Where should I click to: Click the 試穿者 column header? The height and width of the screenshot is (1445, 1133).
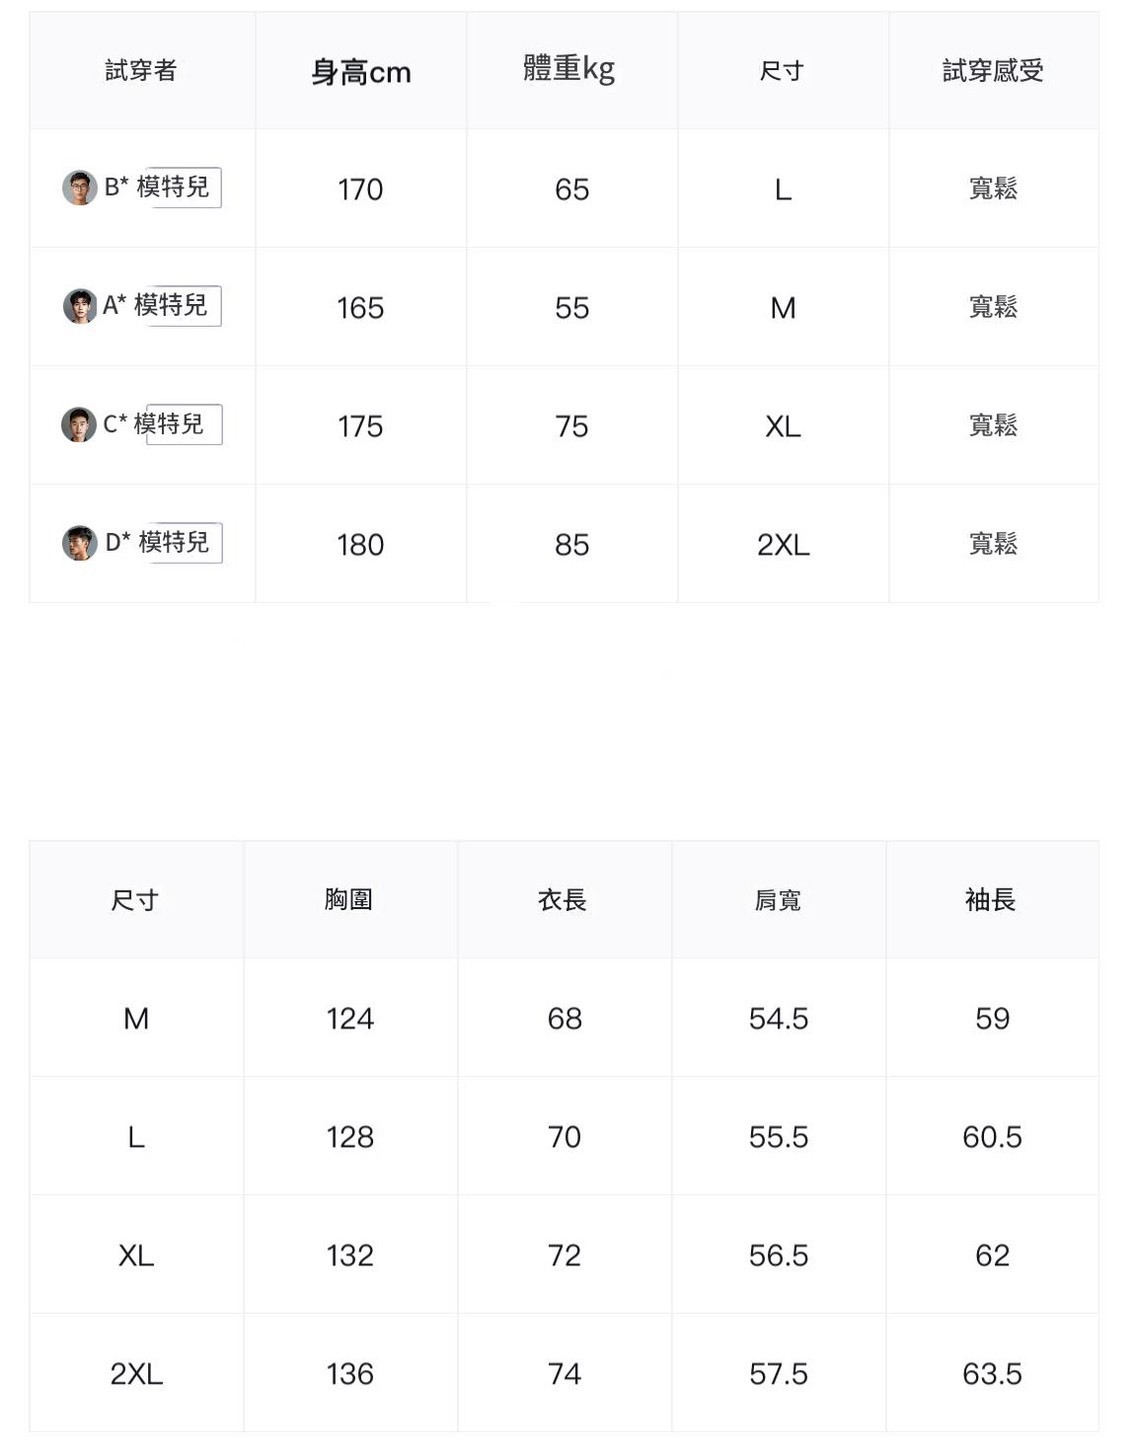tap(141, 70)
